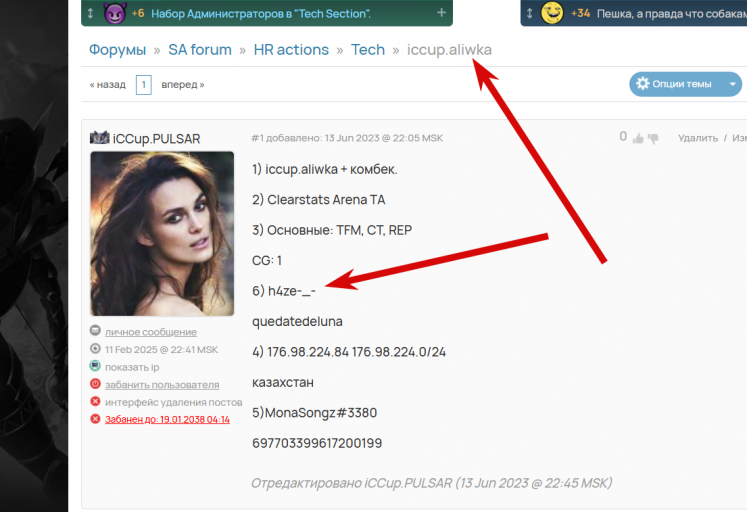This screenshot has width=747, height=512.
Task: Click the iccup.aliwka breadcrumb title
Action: [449, 50]
